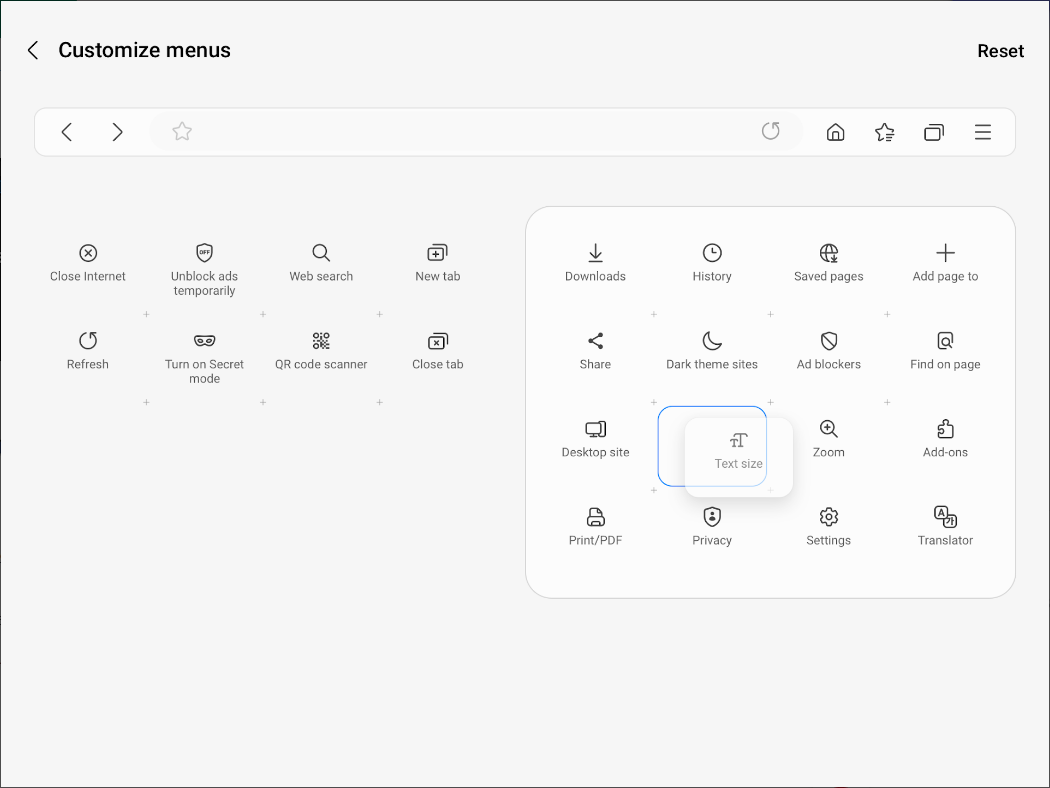Click the Saved pages icon
The width and height of the screenshot is (1050, 788).
[828, 252]
